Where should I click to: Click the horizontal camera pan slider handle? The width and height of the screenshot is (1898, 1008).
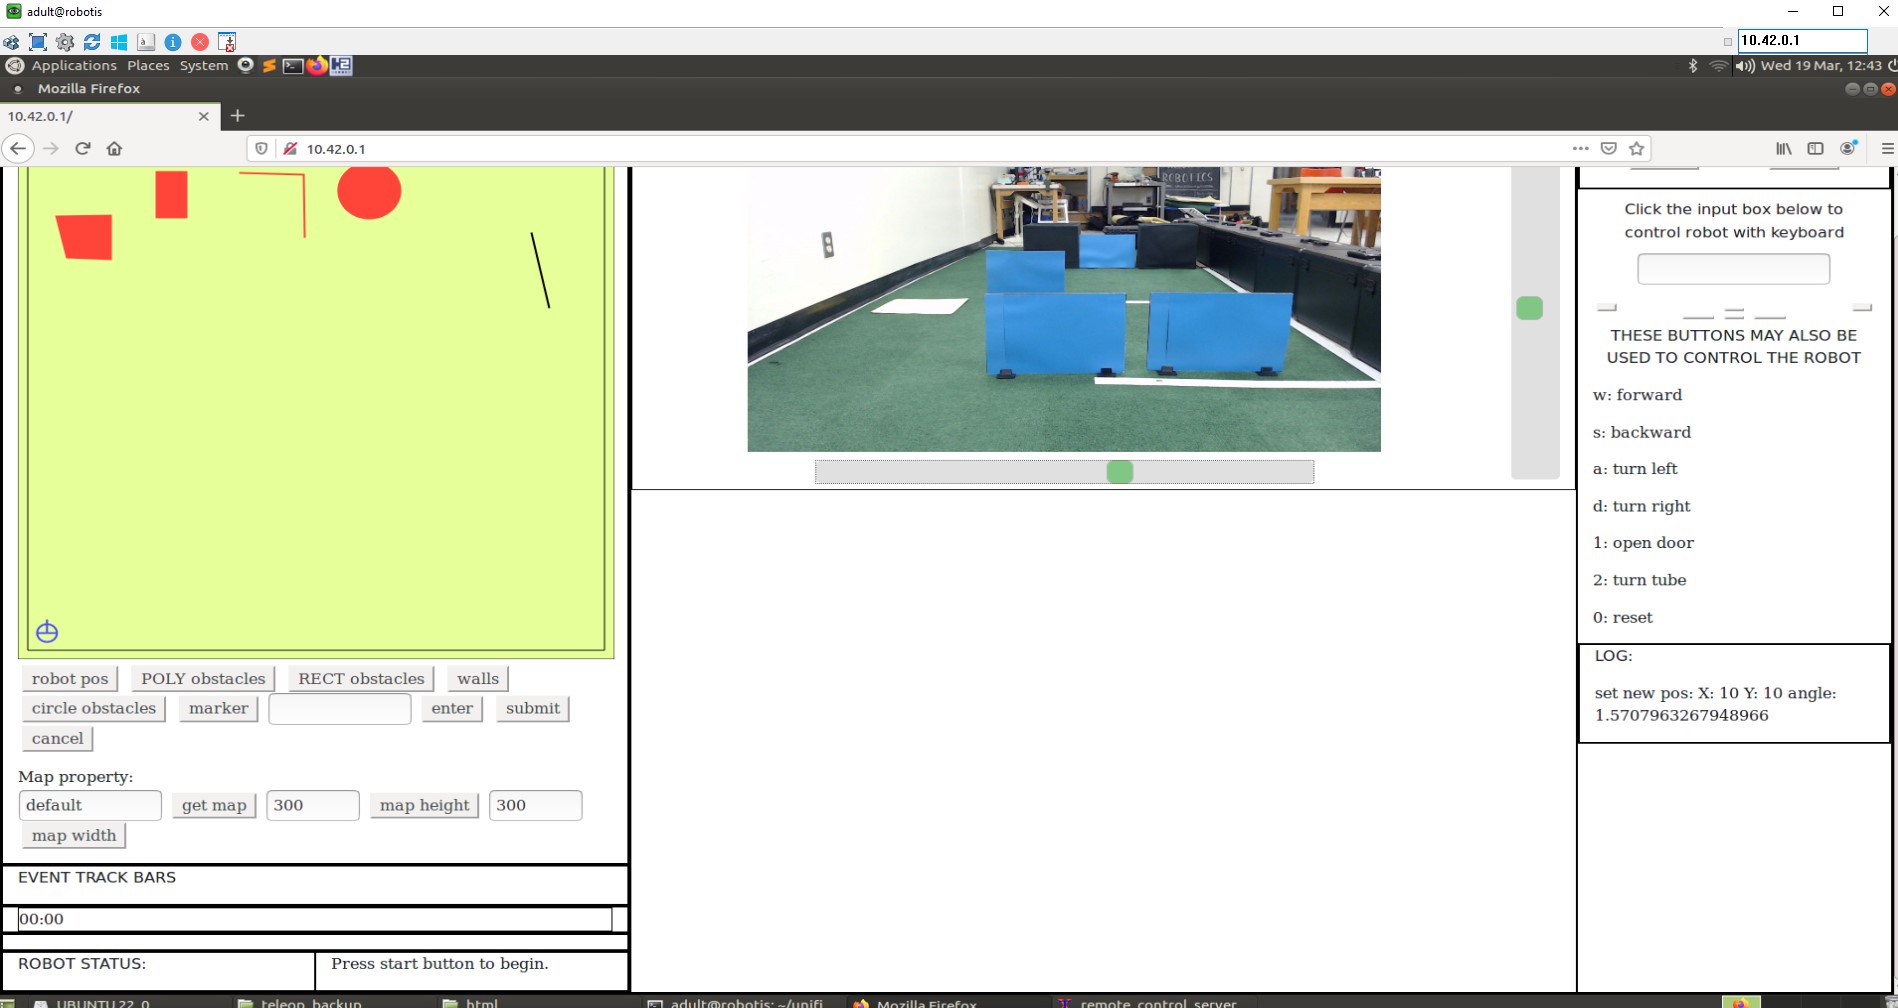[1120, 472]
